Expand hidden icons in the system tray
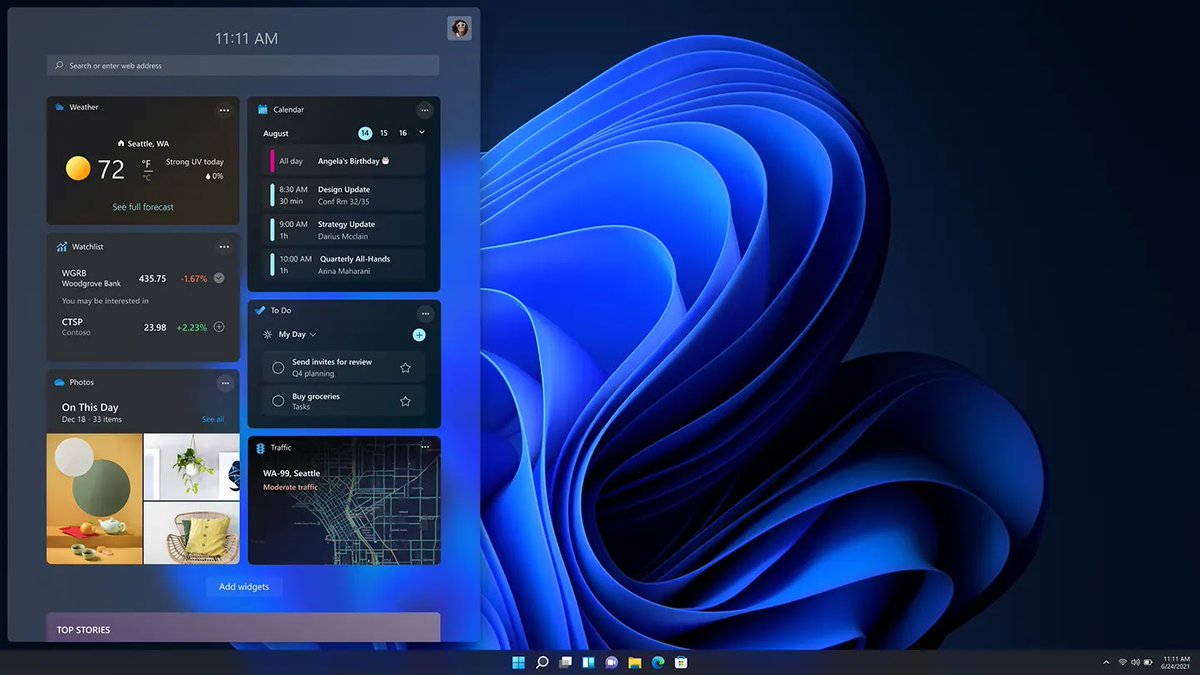Screen dimensions: 1200x675 point(1106,662)
